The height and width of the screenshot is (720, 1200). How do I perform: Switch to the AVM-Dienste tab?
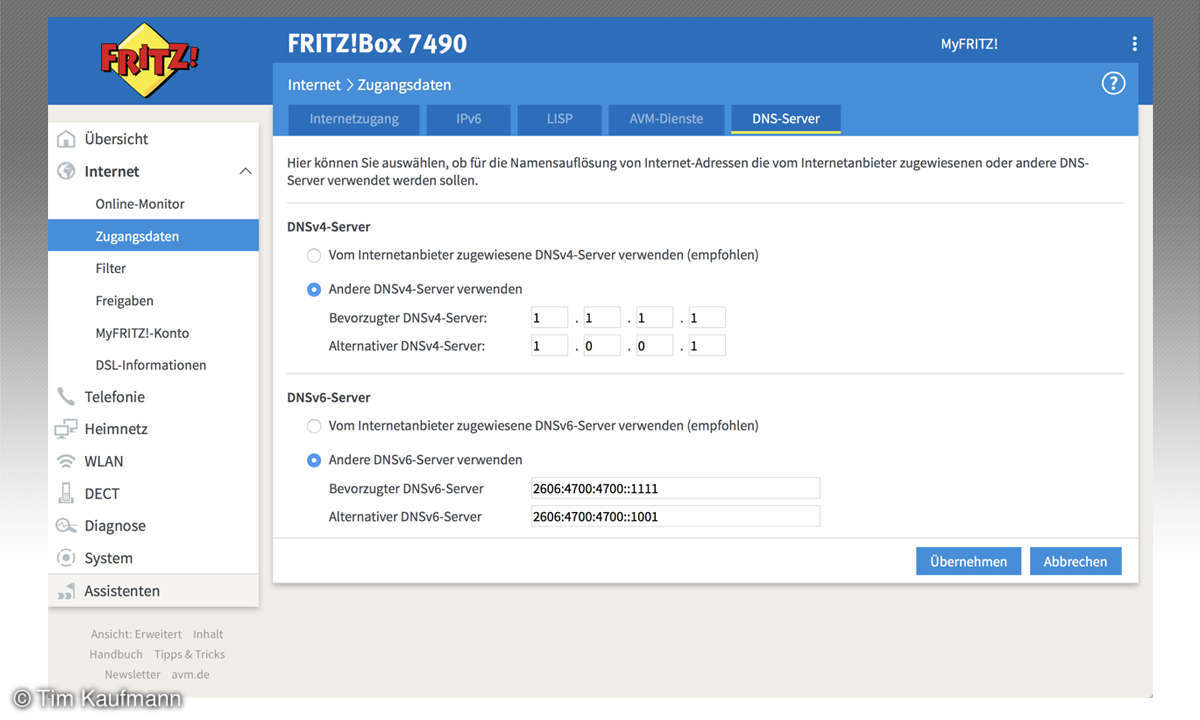pos(666,119)
